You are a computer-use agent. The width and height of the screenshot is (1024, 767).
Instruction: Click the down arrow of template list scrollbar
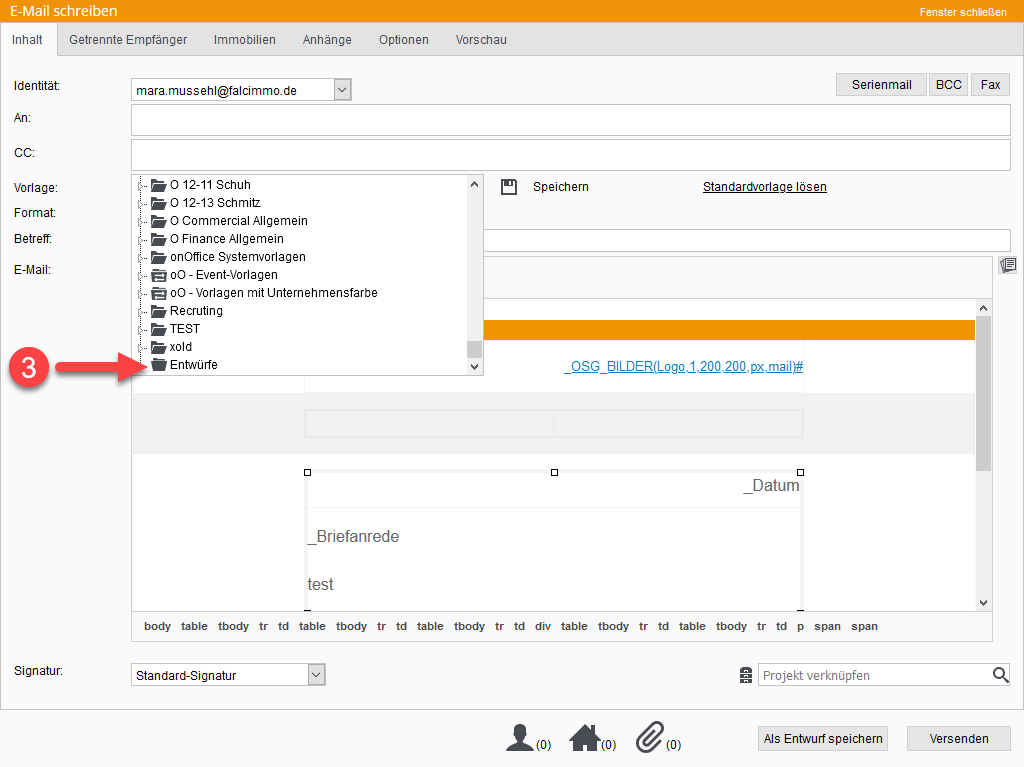tap(475, 367)
